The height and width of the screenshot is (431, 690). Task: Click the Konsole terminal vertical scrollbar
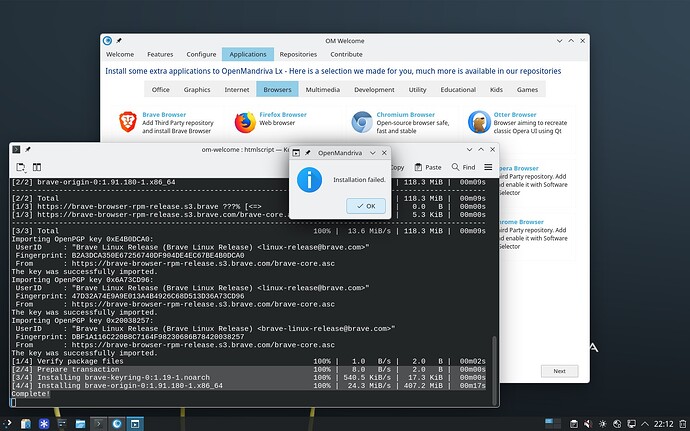pyautogui.click(x=494, y=370)
